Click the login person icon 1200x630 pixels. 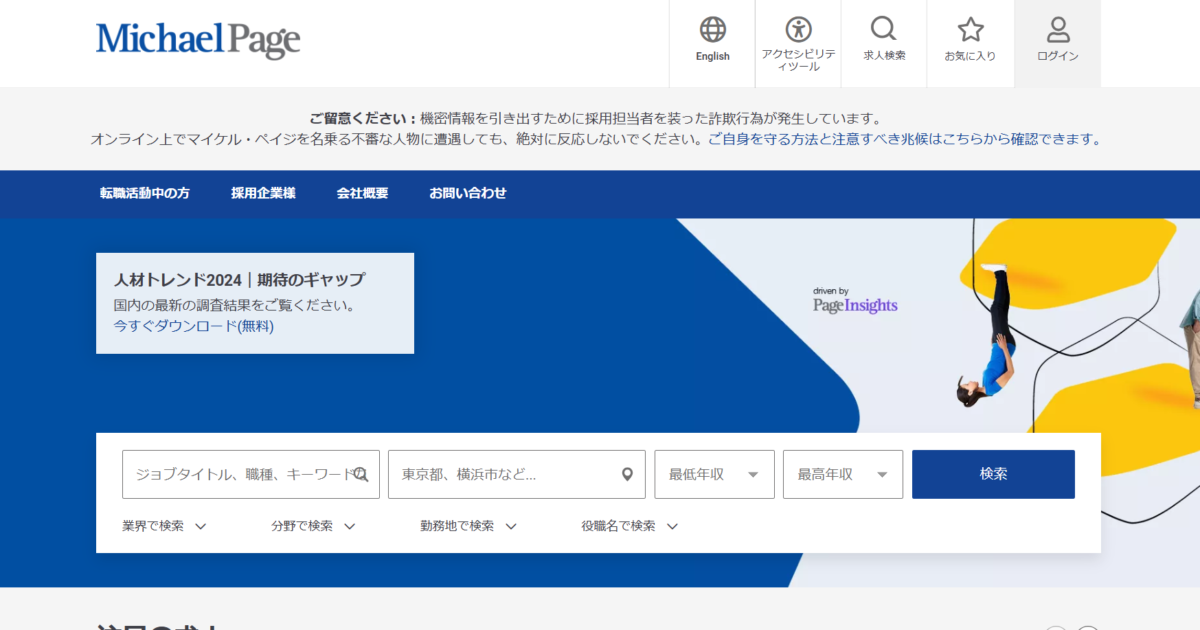click(x=1057, y=30)
